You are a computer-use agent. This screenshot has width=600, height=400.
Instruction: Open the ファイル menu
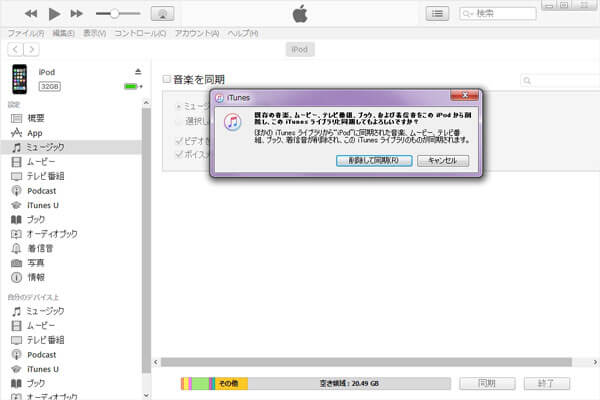[x=26, y=34]
